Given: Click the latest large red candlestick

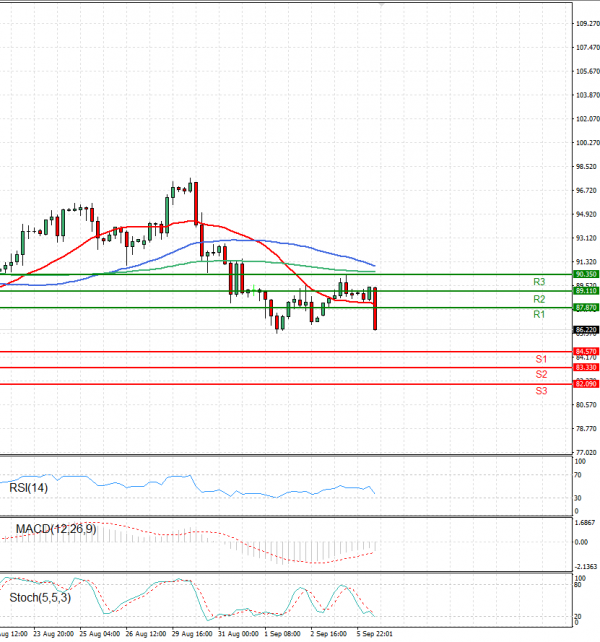Looking at the screenshot, I should [375, 309].
